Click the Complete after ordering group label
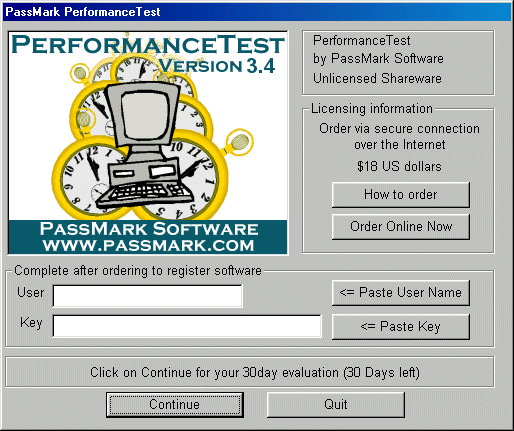The height and width of the screenshot is (431, 514). tap(138, 271)
